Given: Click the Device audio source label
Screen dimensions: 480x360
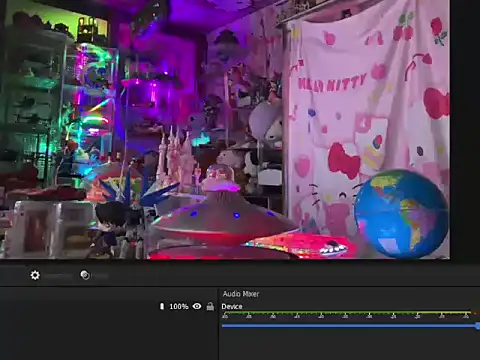Looking at the screenshot, I should (232, 306).
